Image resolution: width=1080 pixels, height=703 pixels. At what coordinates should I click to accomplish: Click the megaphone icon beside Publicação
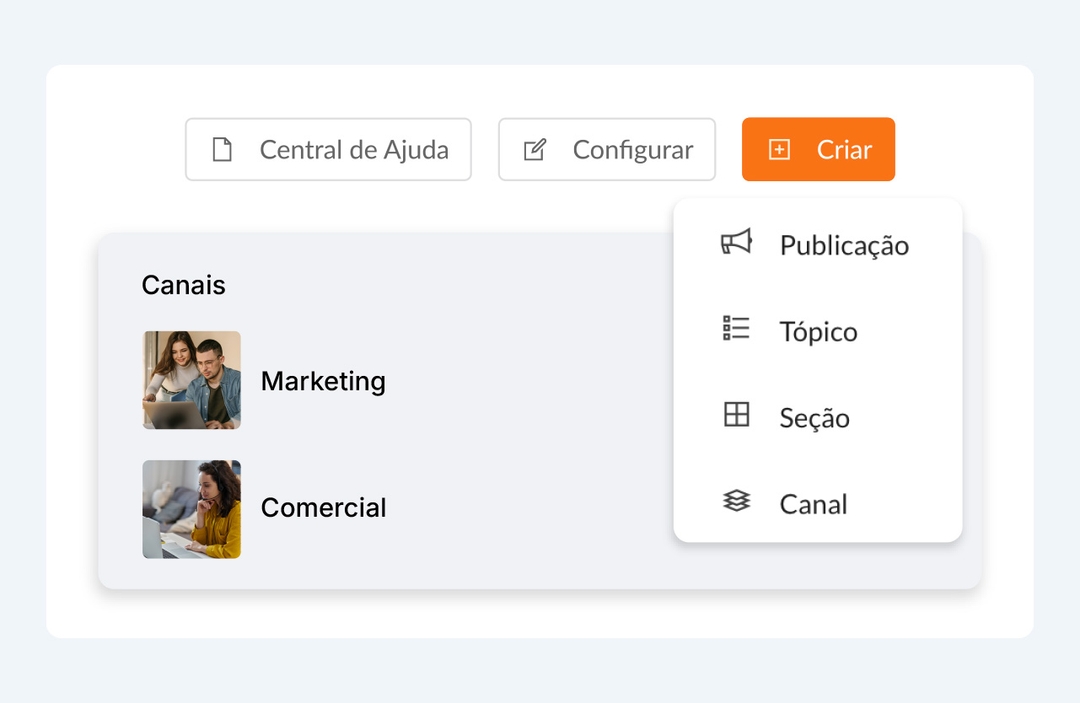[736, 242]
